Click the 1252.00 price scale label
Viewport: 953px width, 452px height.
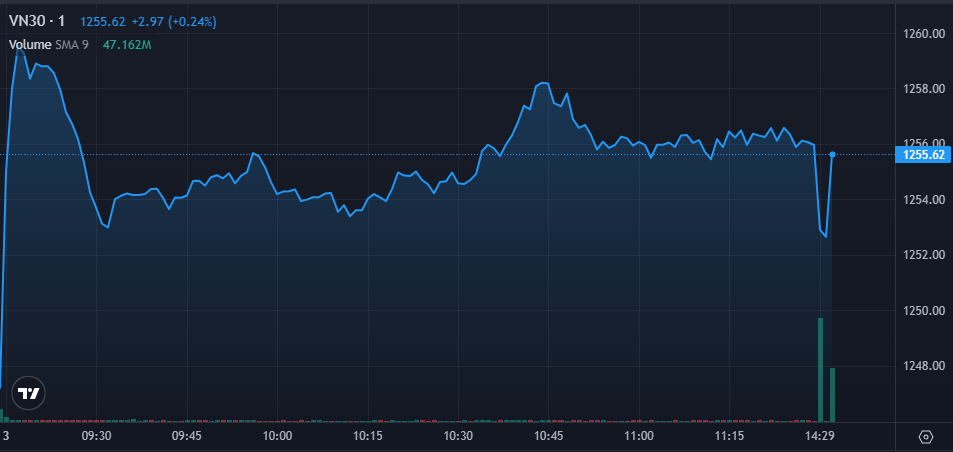pyautogui.click(x=924, y=254)
